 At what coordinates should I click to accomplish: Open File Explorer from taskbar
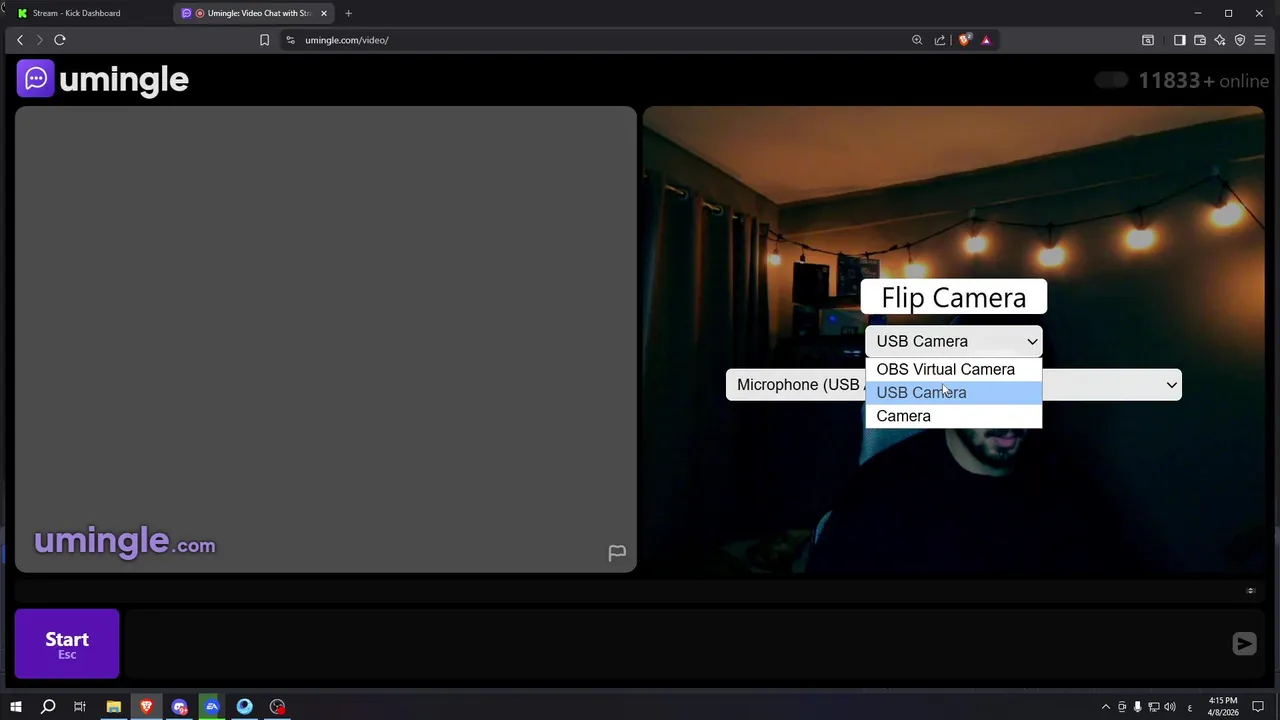tap(114, 707)
